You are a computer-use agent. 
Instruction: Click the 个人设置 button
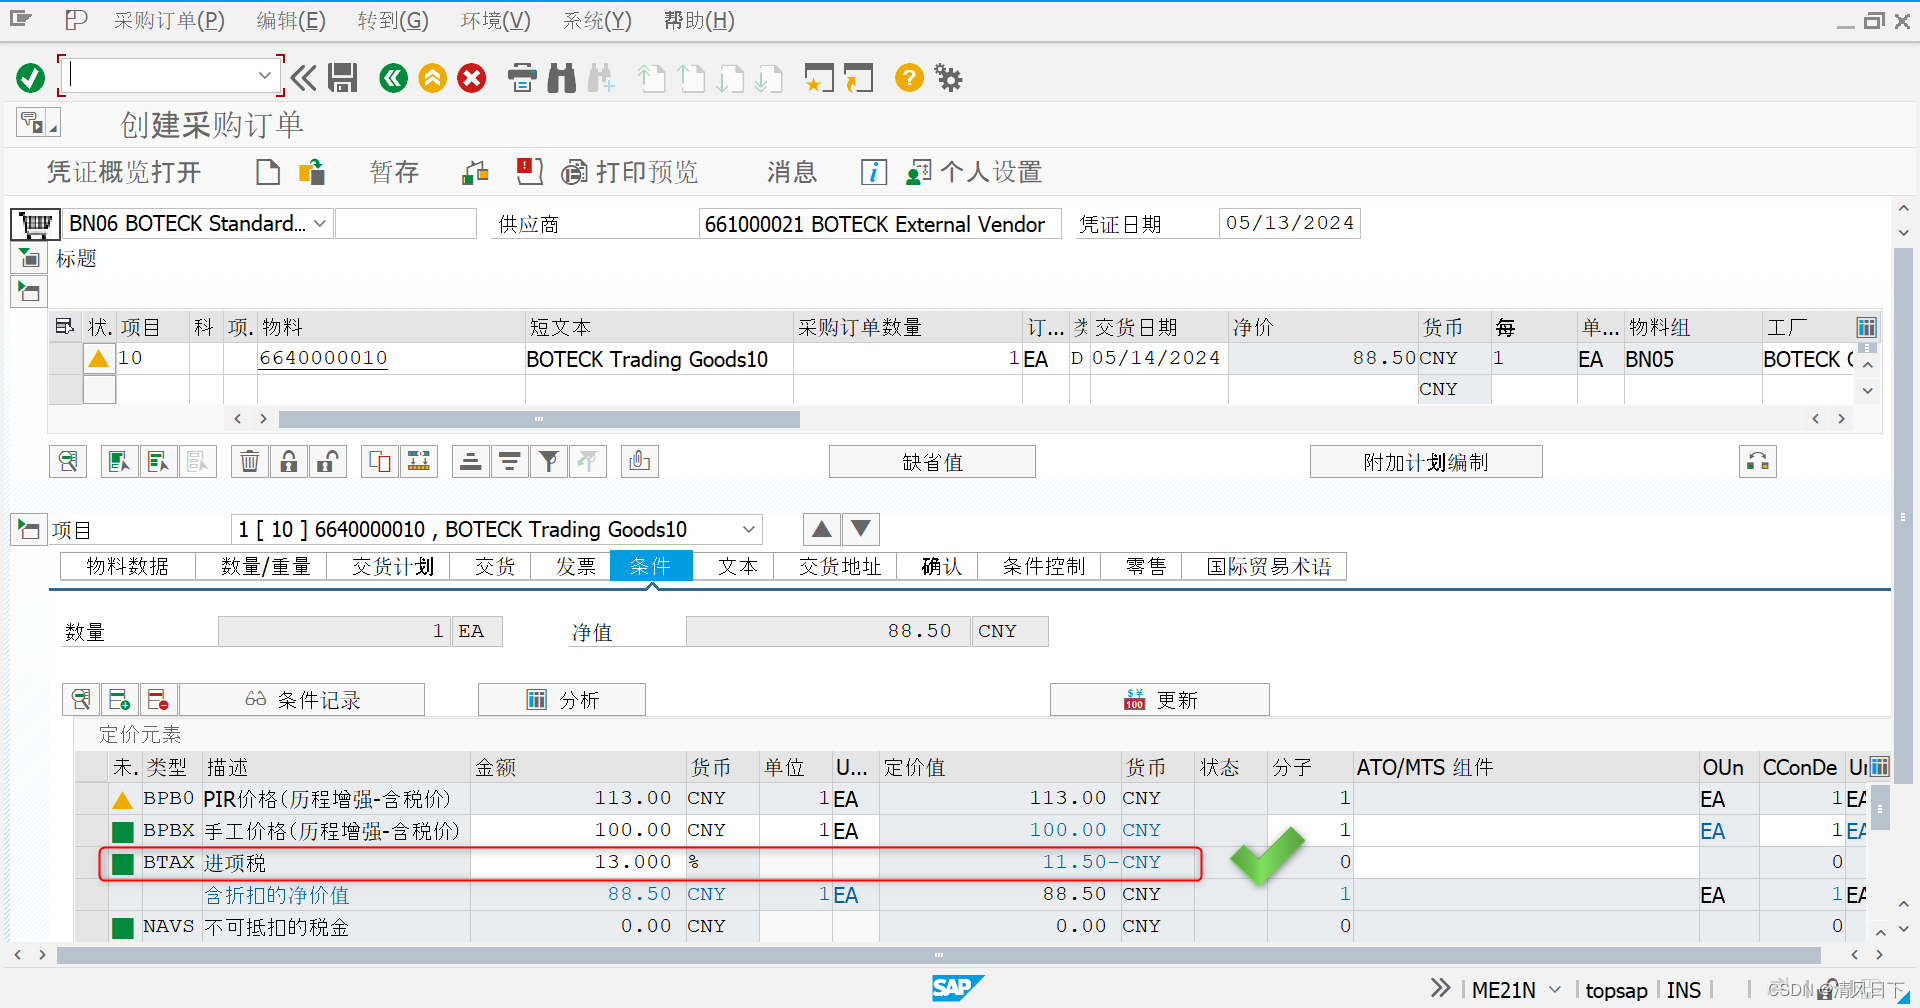point(974,172)
